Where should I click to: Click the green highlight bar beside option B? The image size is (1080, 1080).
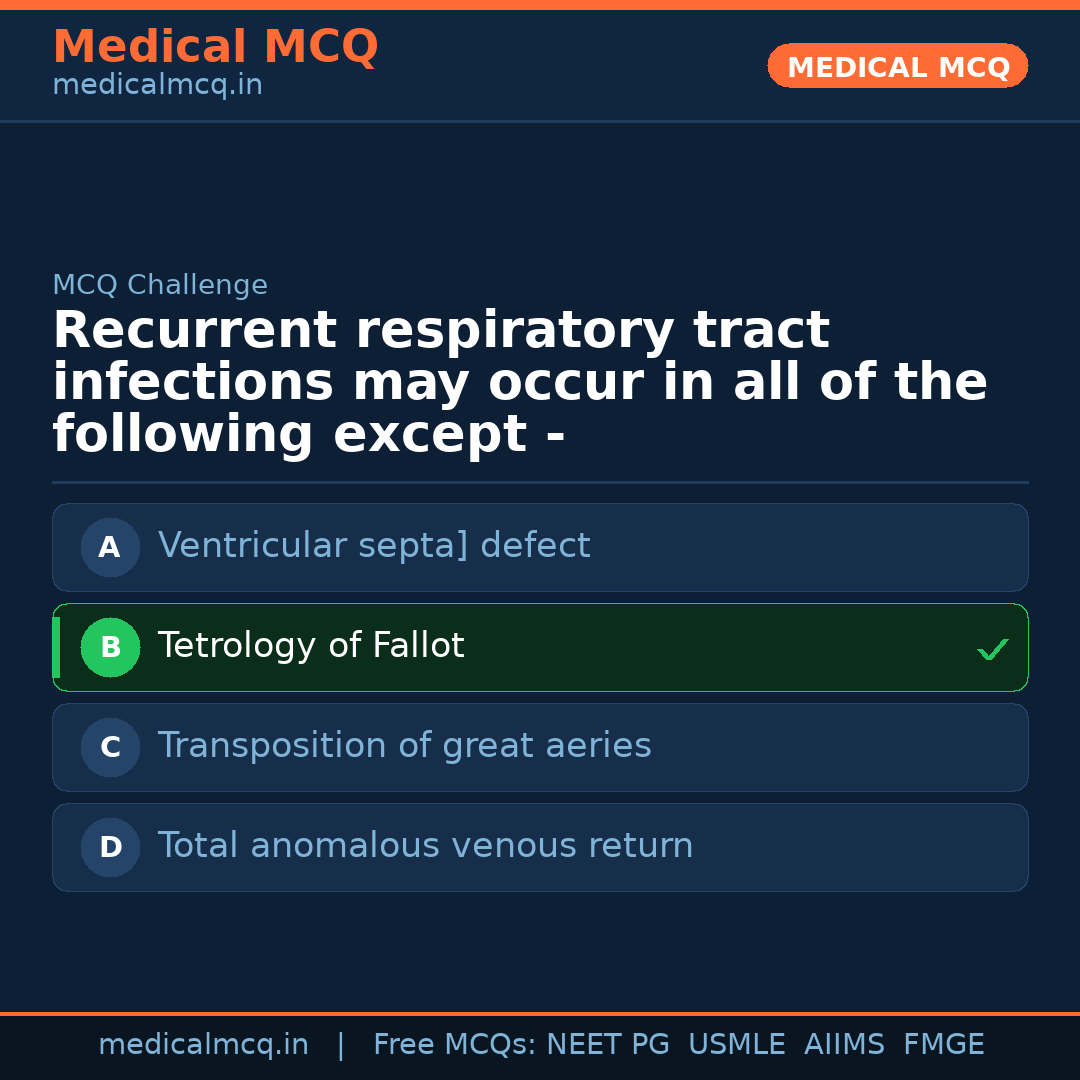[x=56, y=647]
